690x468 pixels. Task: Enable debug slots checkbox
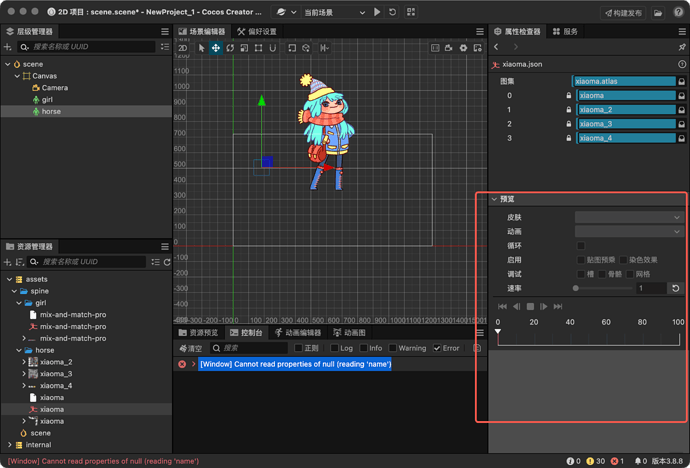(581, 274)
